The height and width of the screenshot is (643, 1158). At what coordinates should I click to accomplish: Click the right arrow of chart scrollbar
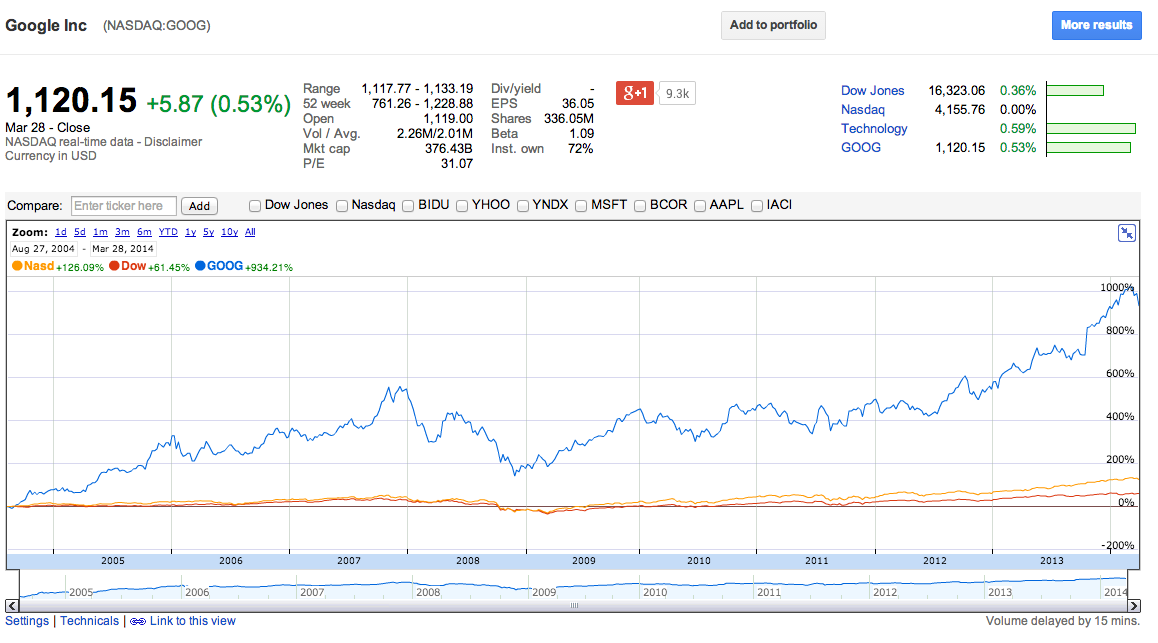pos(1134,606)
